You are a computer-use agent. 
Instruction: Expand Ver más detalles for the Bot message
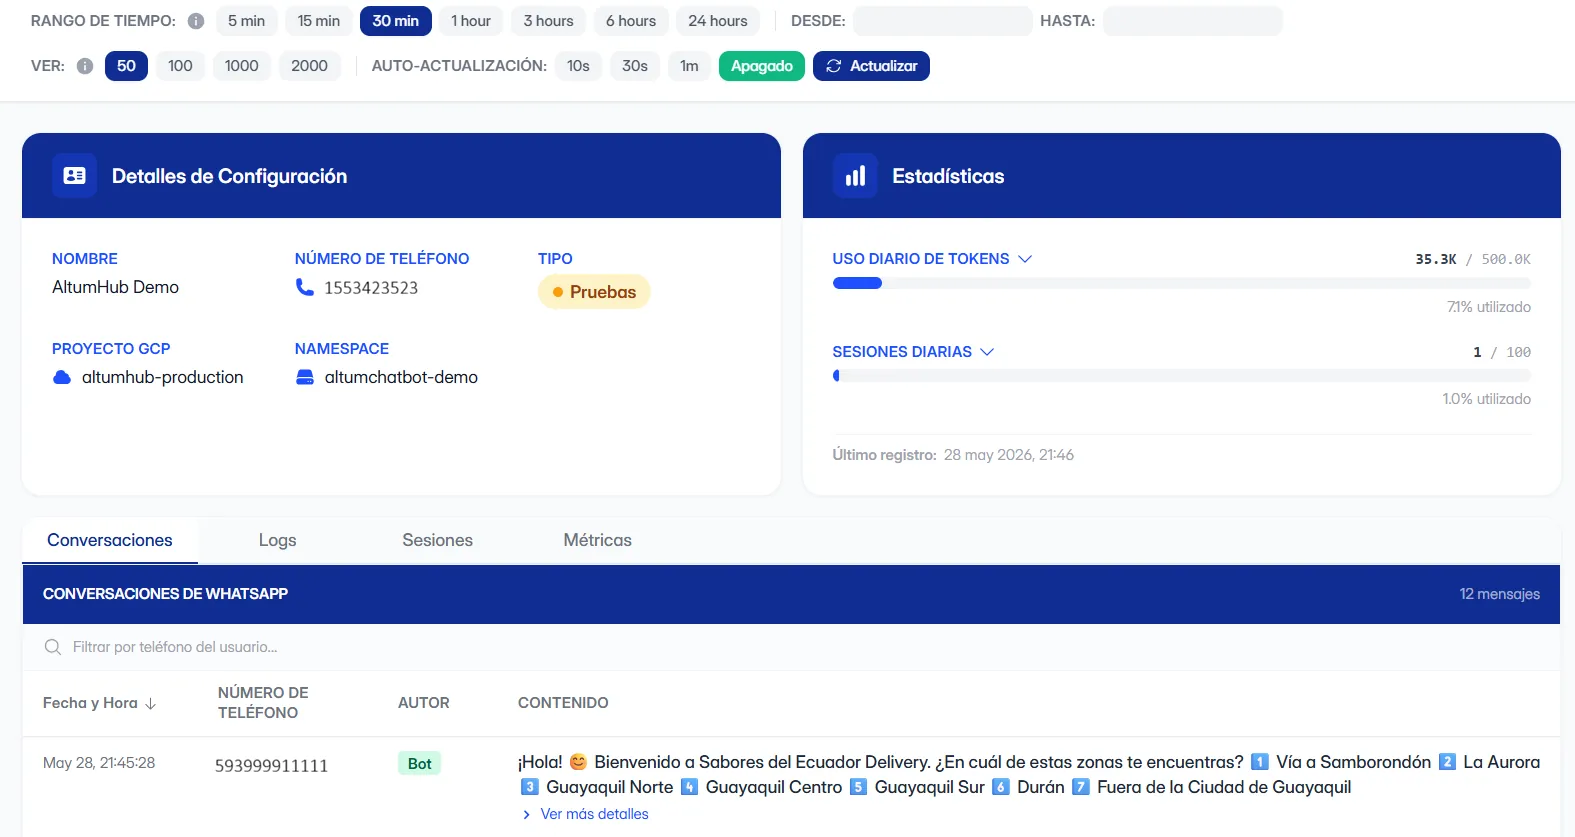585,814
